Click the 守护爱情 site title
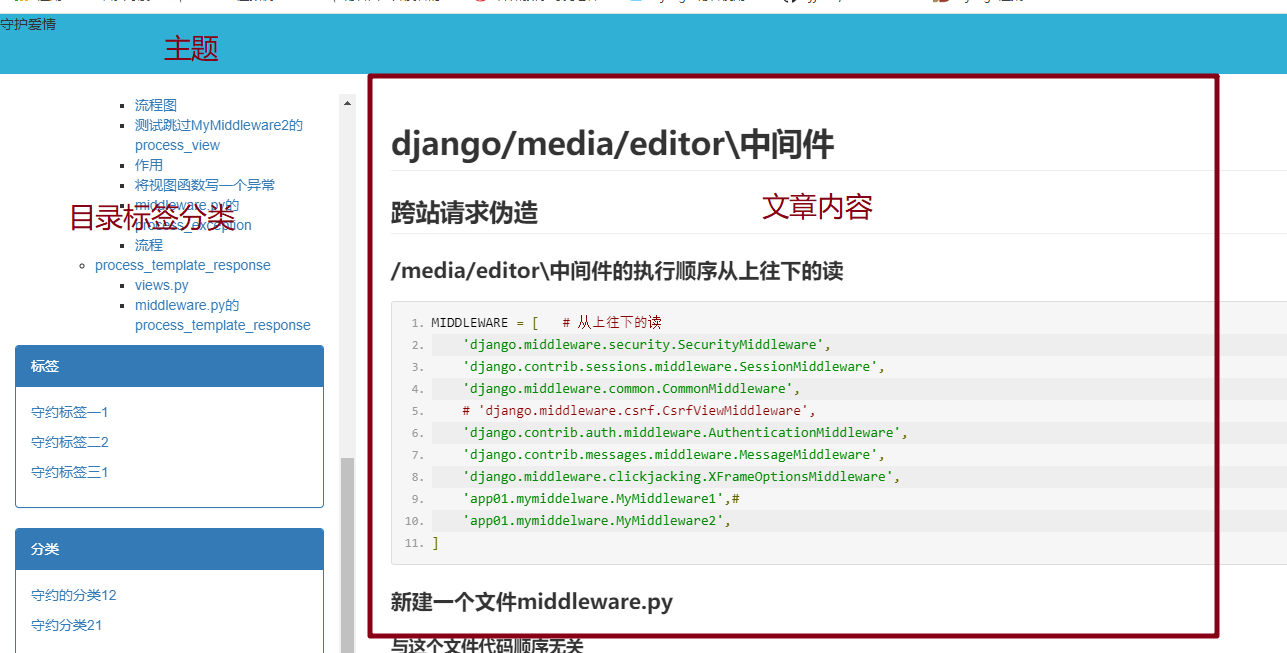 [x=28, y=23]
